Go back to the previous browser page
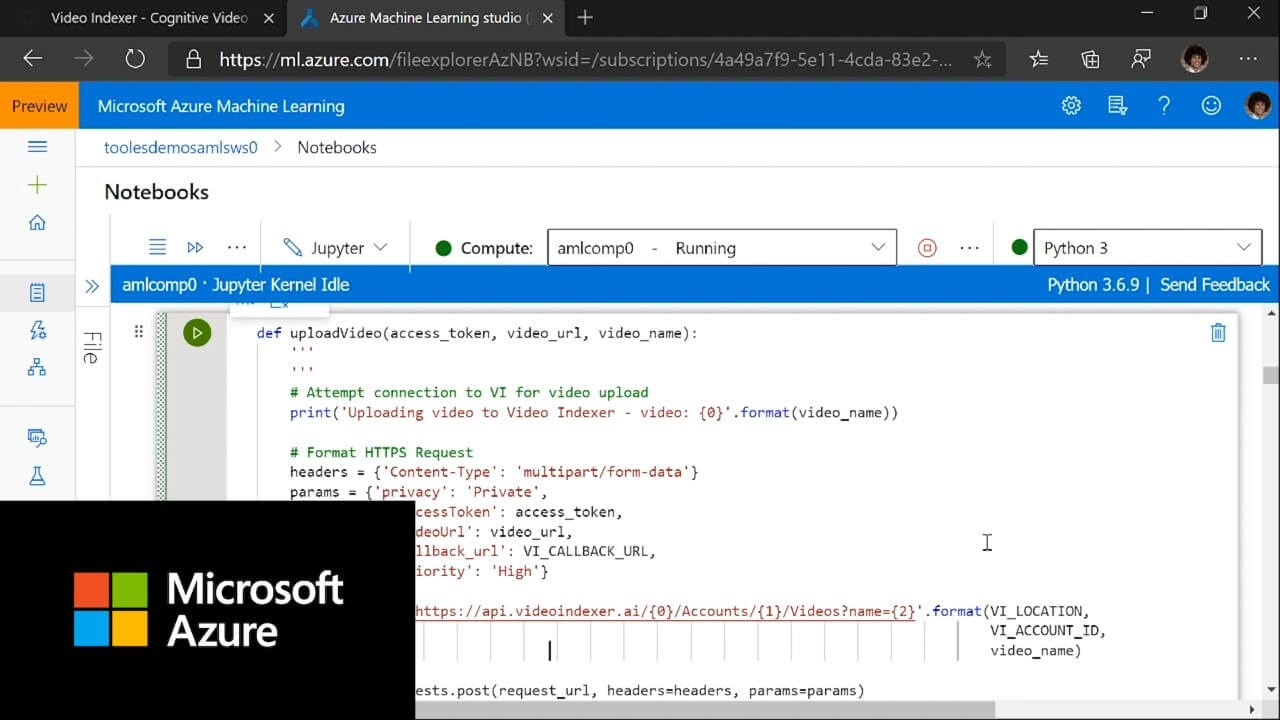The image size is (1280, 720). pyautogui.click(x=33, y=59)
